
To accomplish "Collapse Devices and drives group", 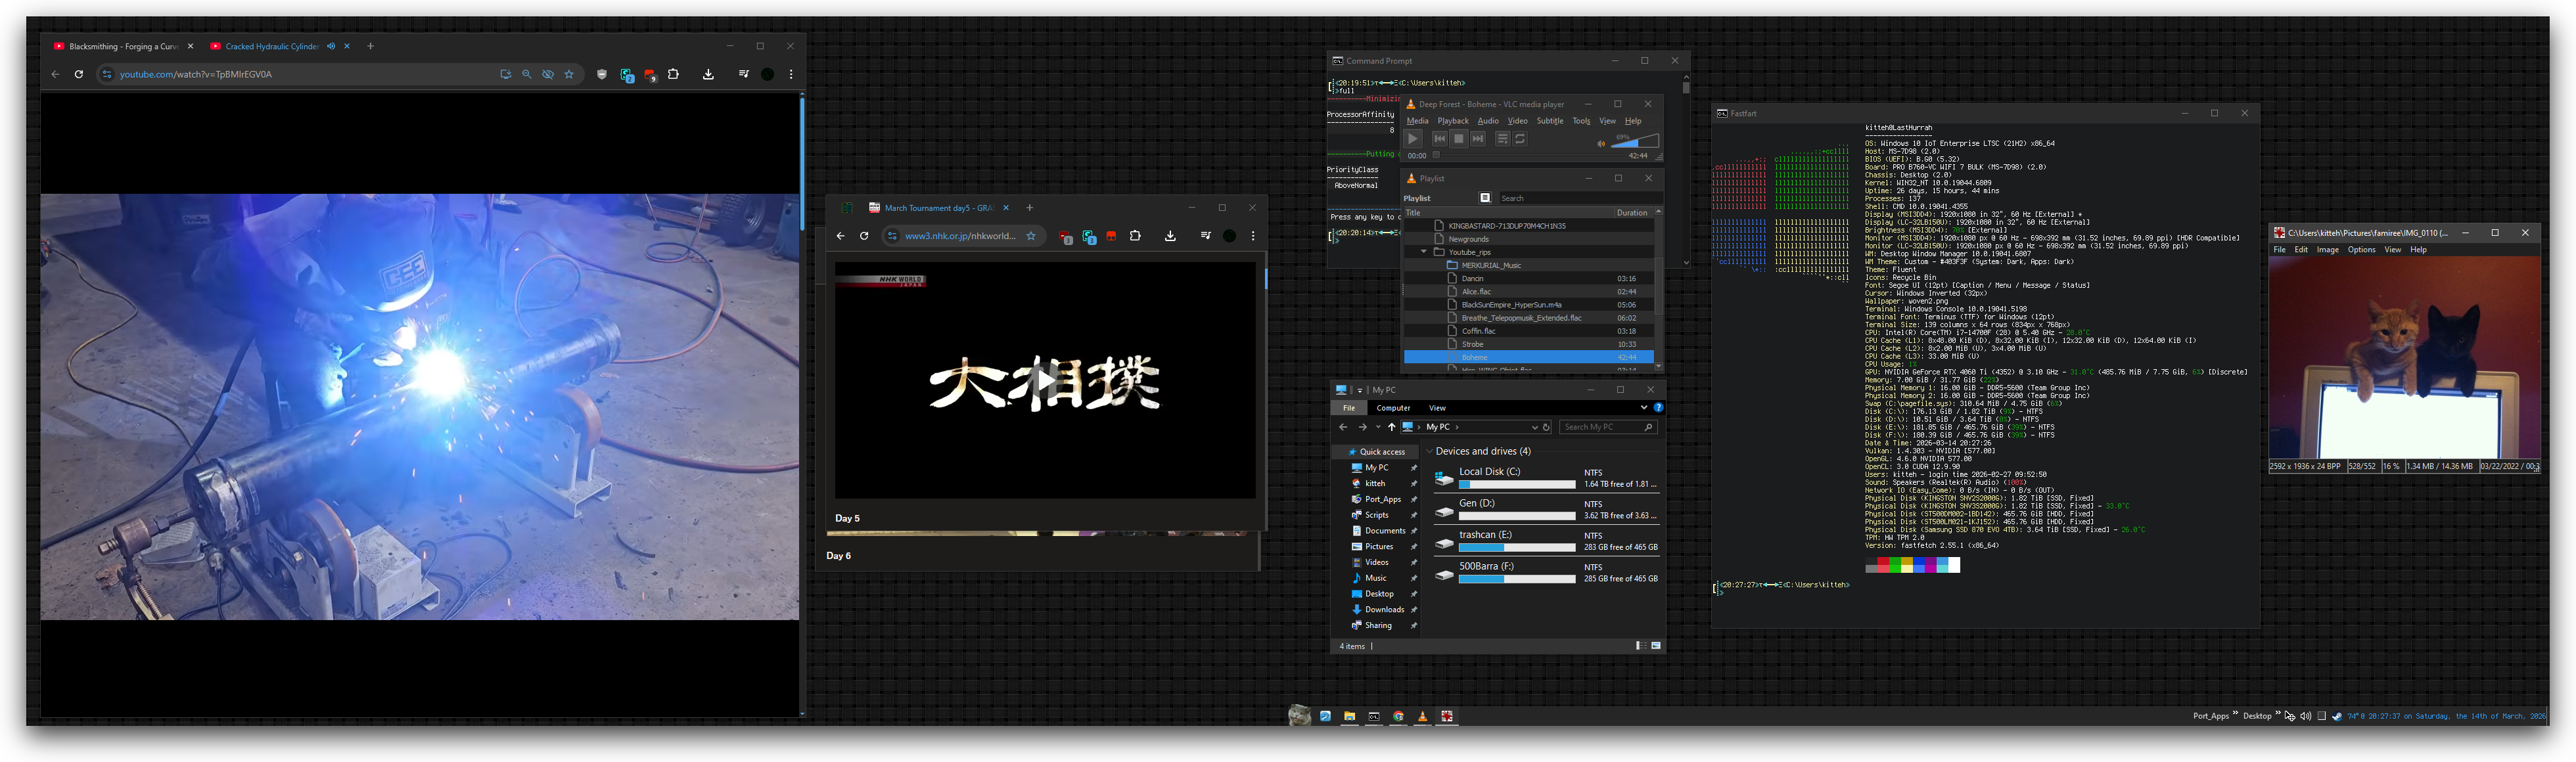I will (1430, 452).
